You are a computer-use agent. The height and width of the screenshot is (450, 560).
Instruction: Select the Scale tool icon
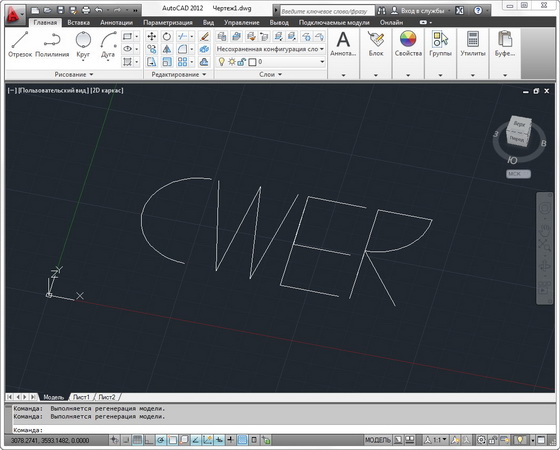click(167, 62)
